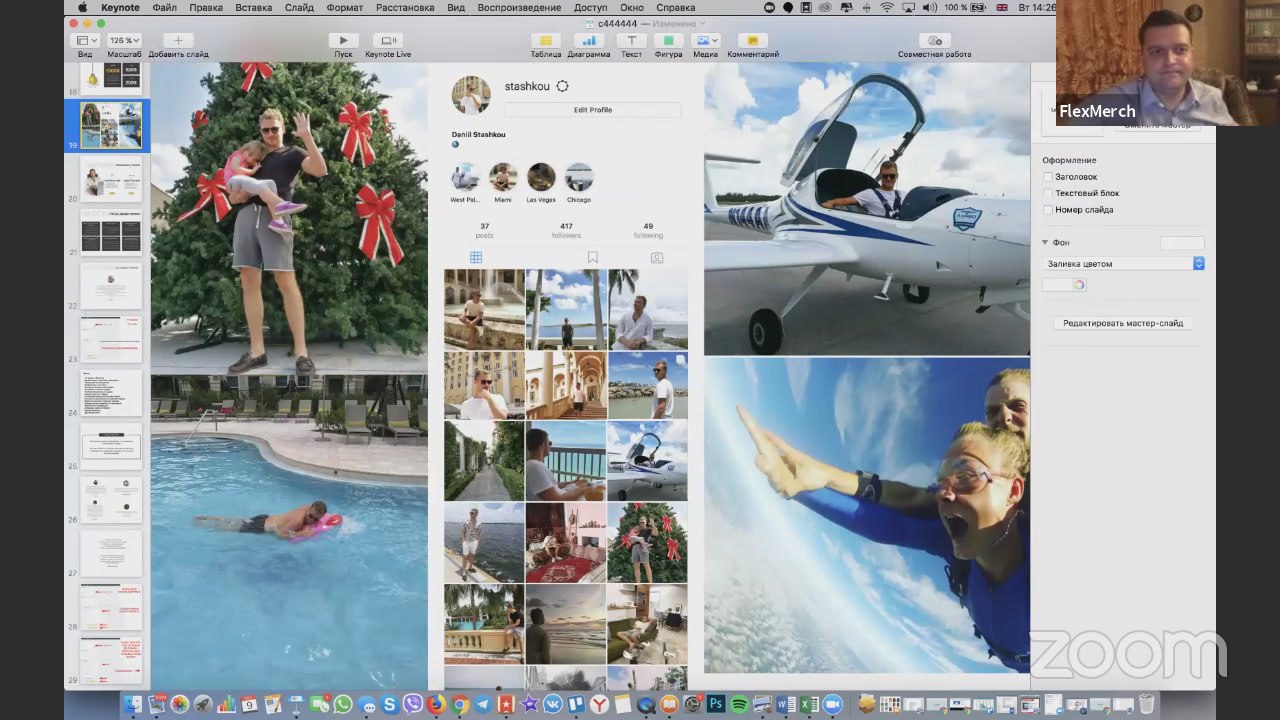The height and width of the screenshot is (720, 1280).
Task: Click the Edit Profile button on slide
Action: click(593, 110)
